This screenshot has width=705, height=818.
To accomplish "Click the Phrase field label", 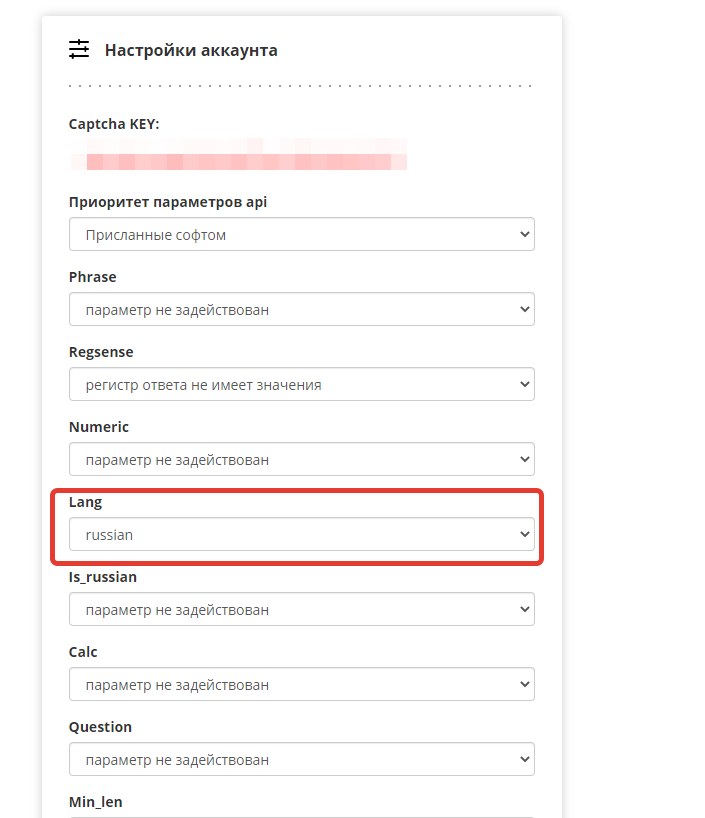I will coord(92,277).
